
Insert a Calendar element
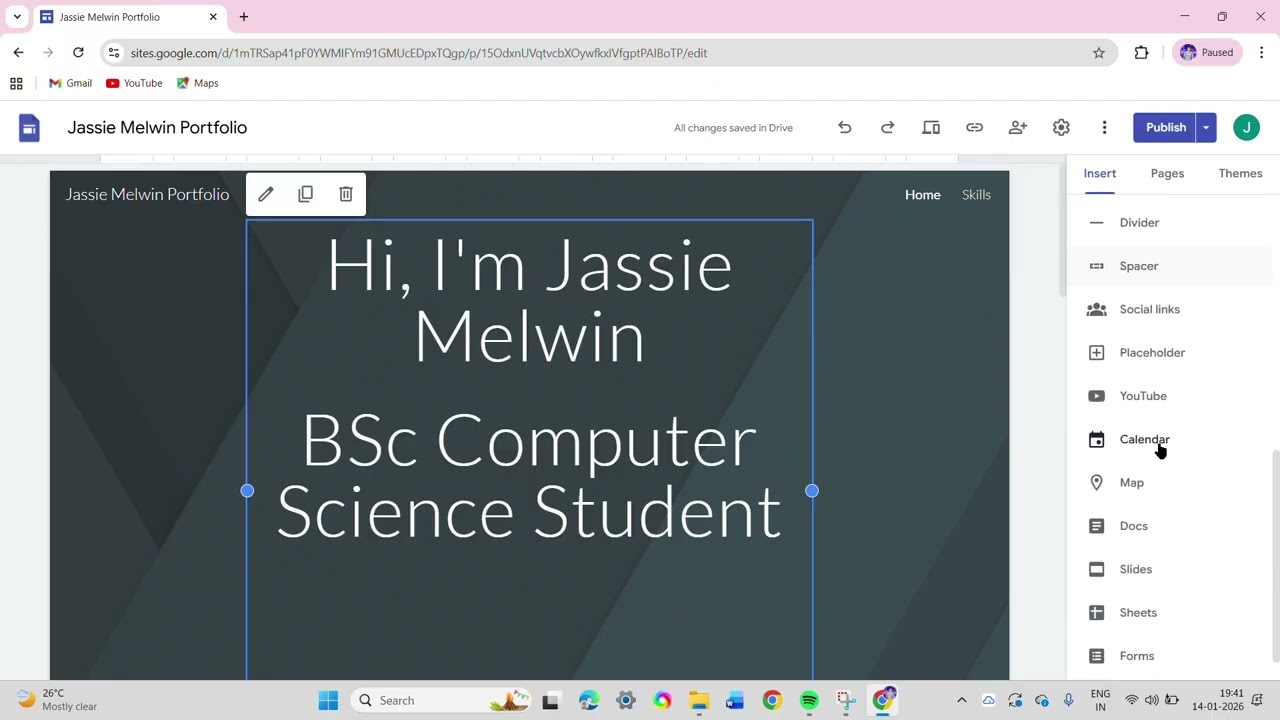click(x=1170, y=439)
